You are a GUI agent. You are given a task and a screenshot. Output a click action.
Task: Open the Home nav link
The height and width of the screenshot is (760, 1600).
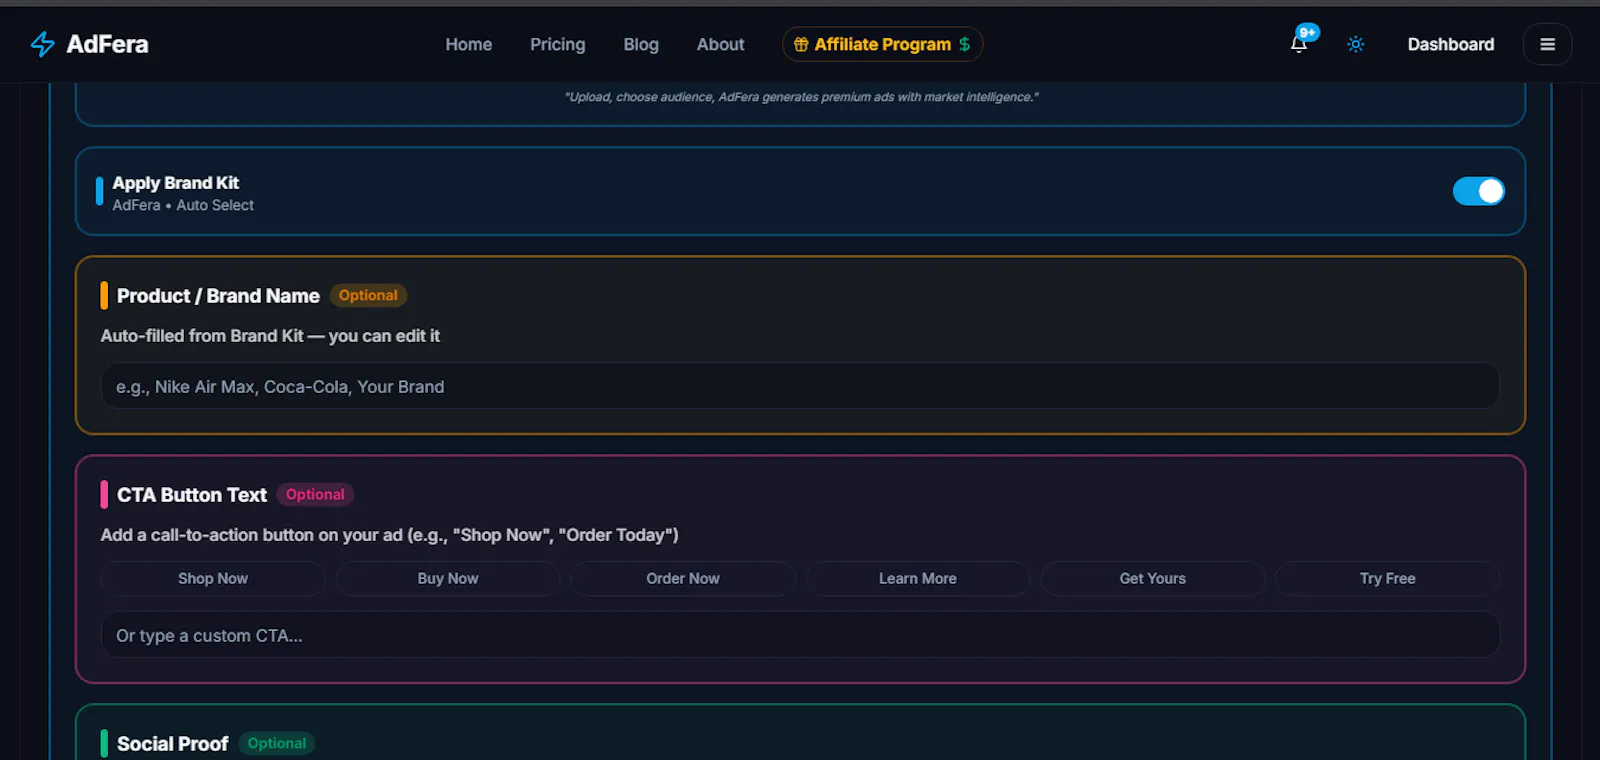click(469, 44)
